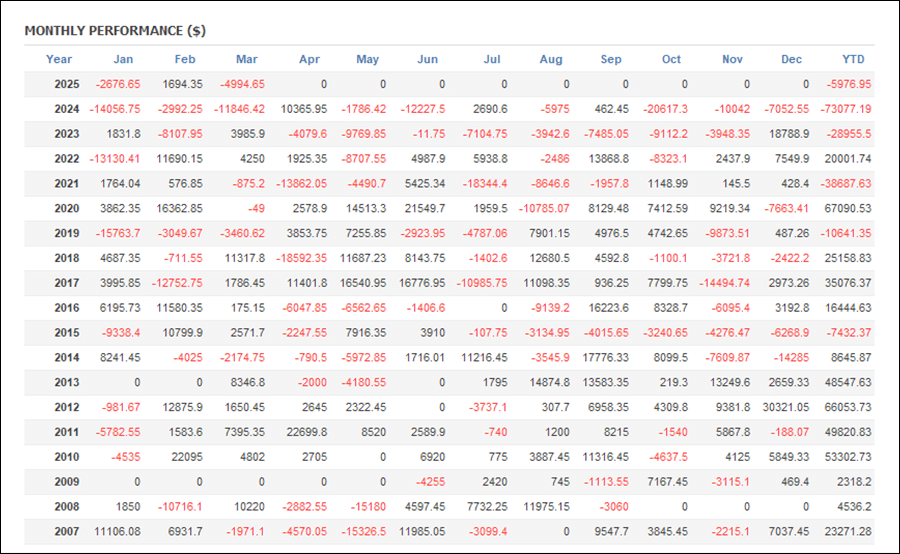Click the May column header
Viewport: 900px width, 554px height.
click(x=367, y=59)
